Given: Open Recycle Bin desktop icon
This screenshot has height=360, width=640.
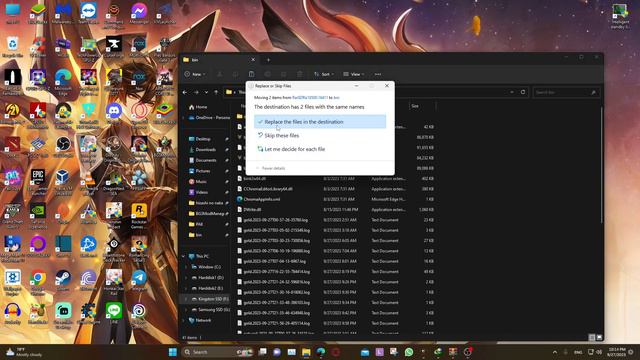Looking at the screenshot, I should pyautogui.click(x=12, y=47).
